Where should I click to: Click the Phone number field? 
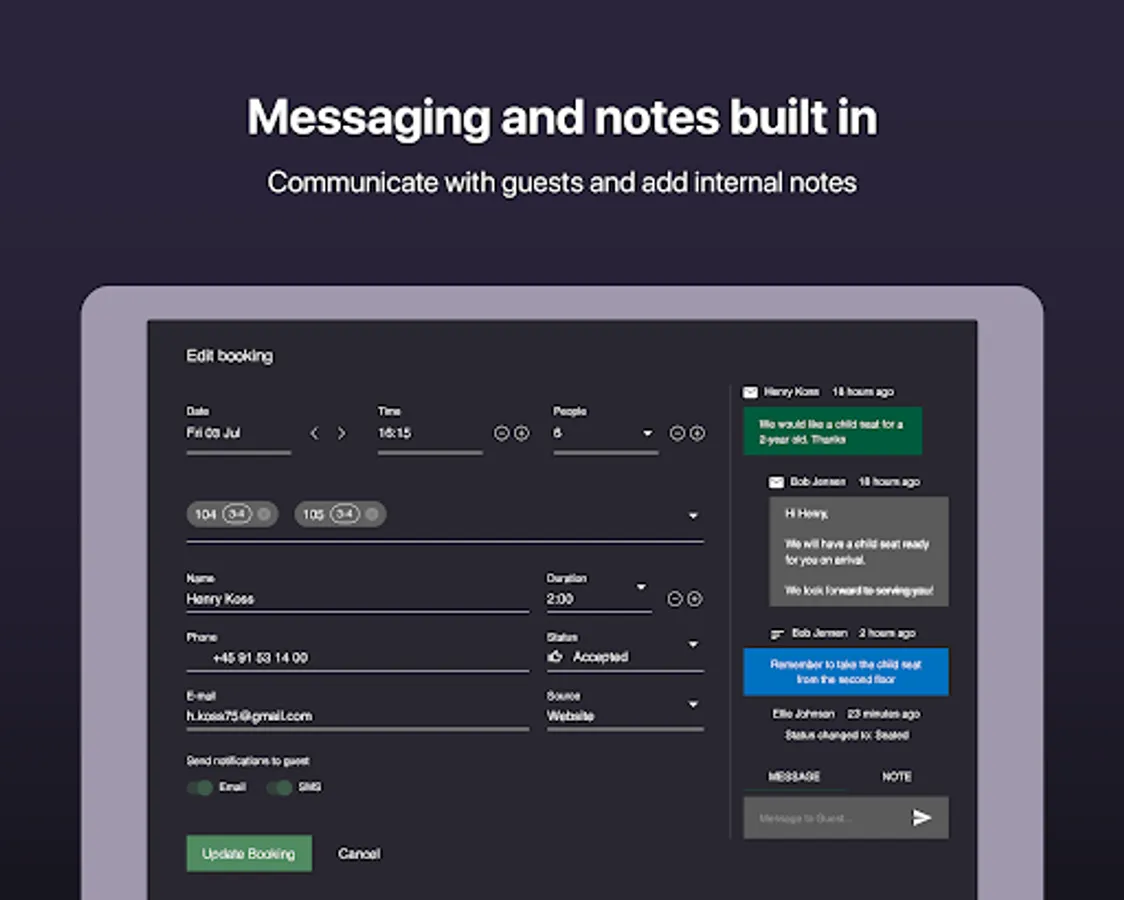358,658
